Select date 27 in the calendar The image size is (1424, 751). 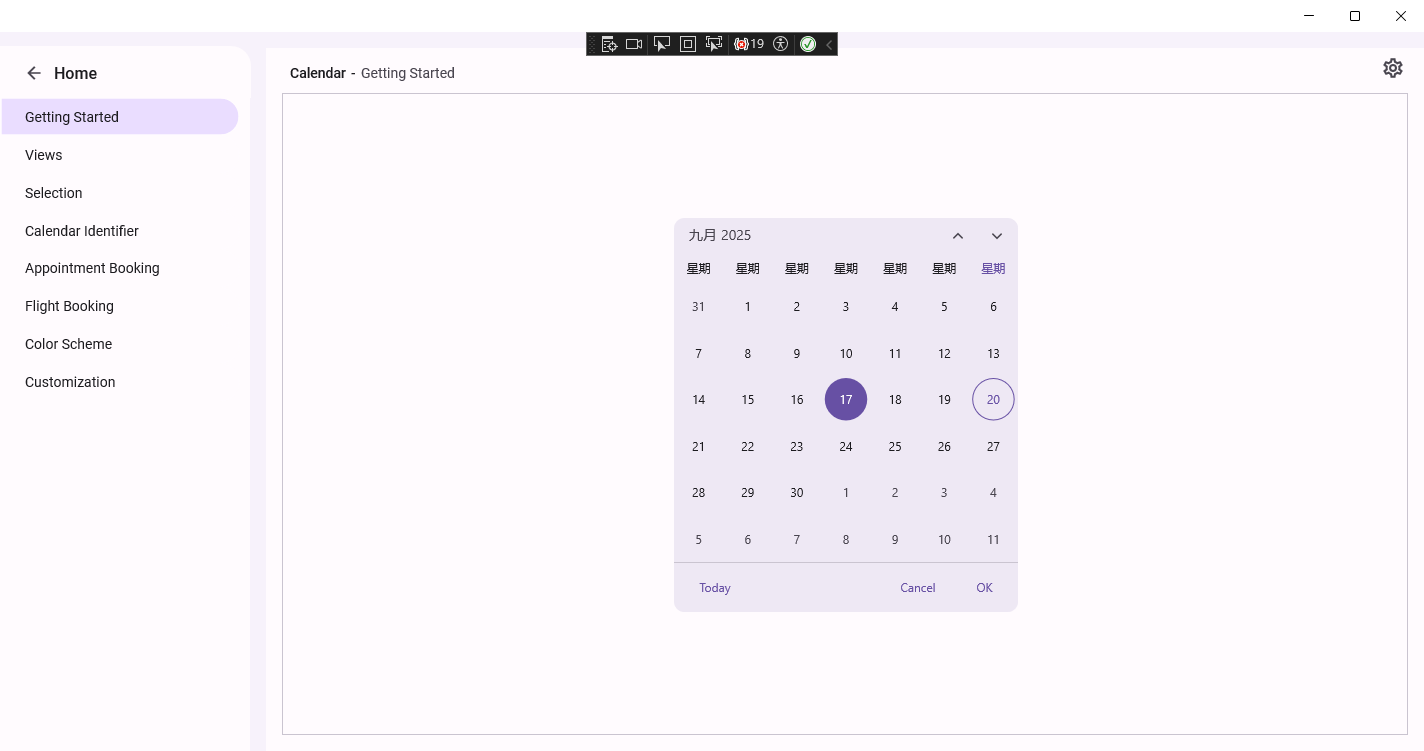pos(993,447)
